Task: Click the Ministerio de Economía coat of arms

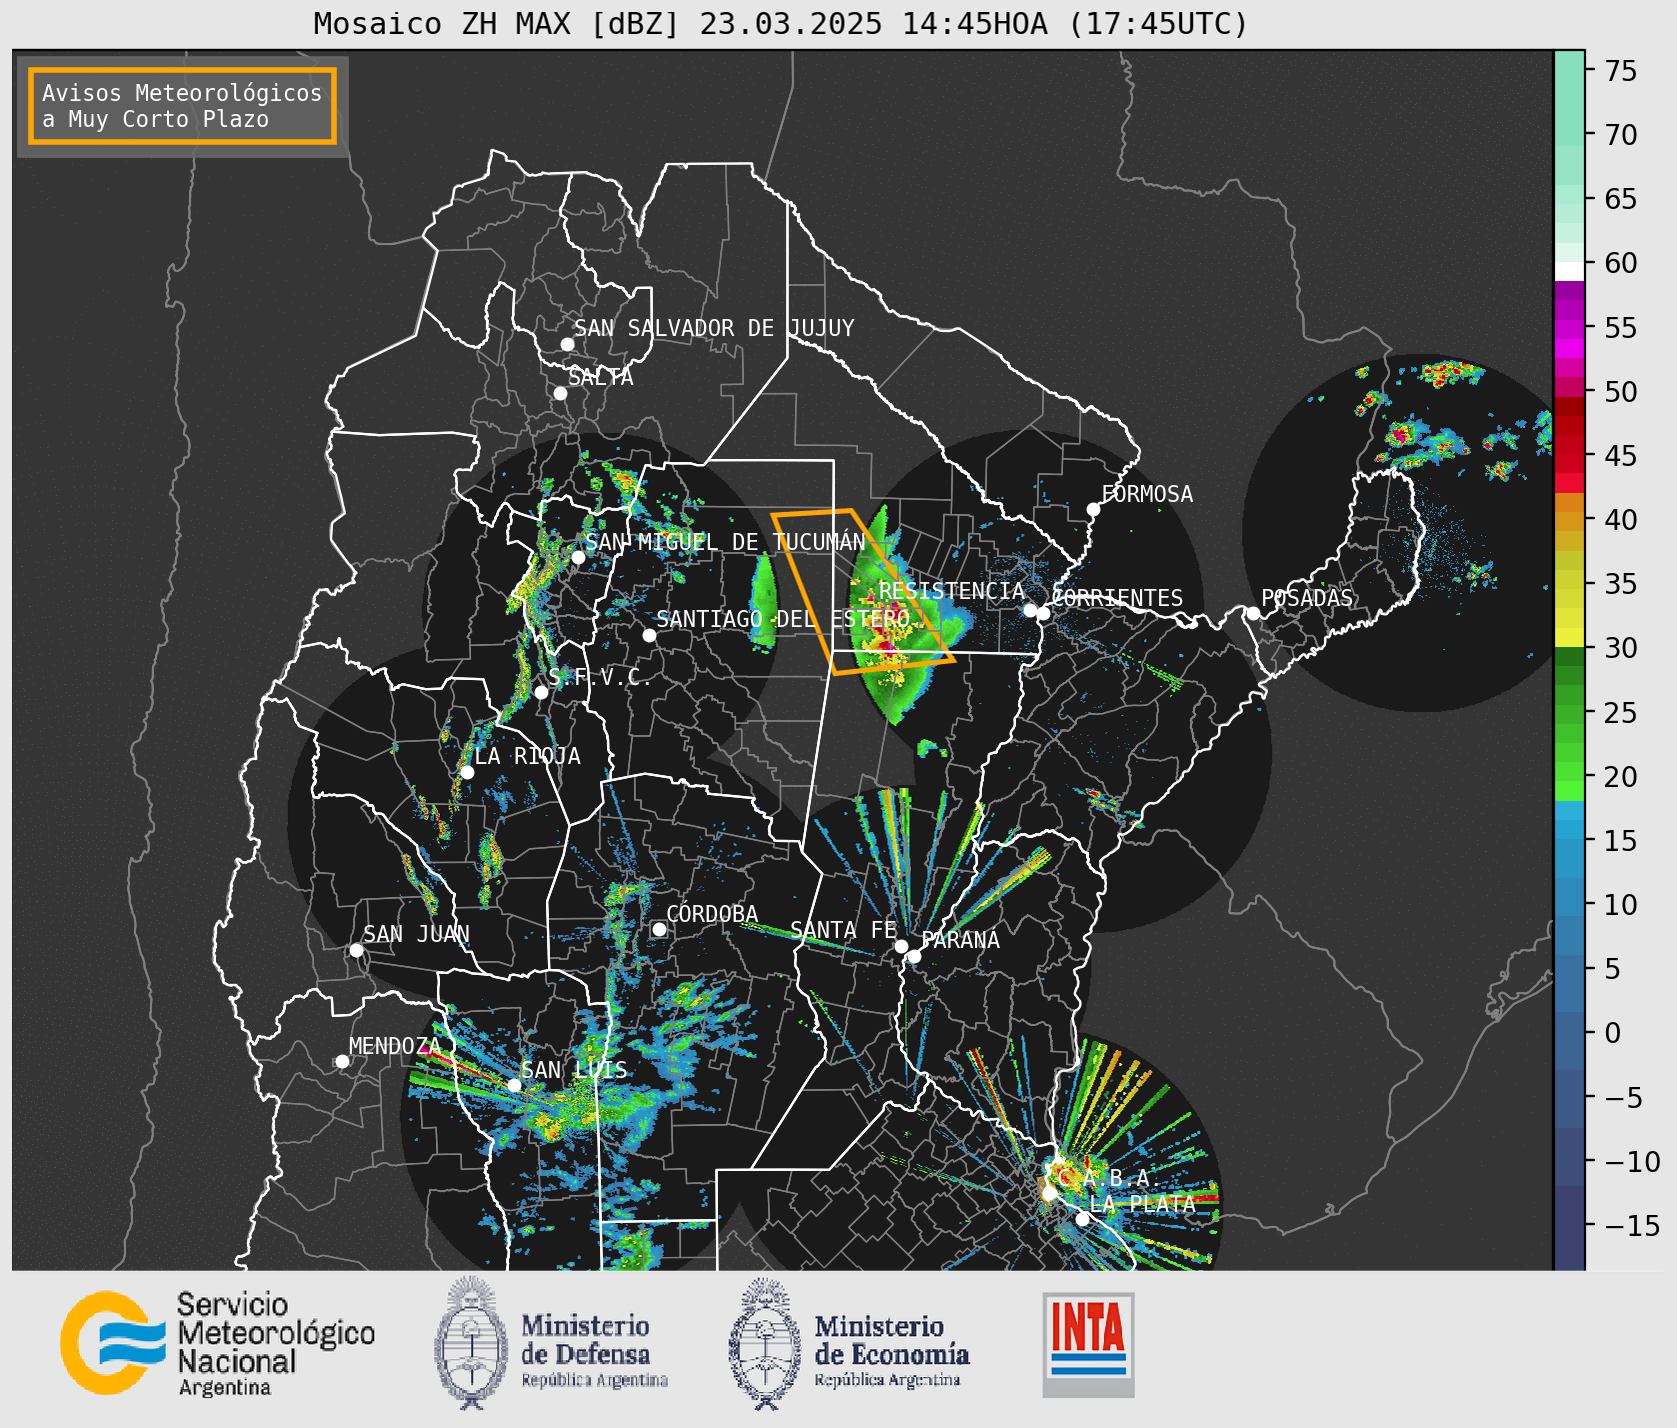Action: pos(765,1344)
